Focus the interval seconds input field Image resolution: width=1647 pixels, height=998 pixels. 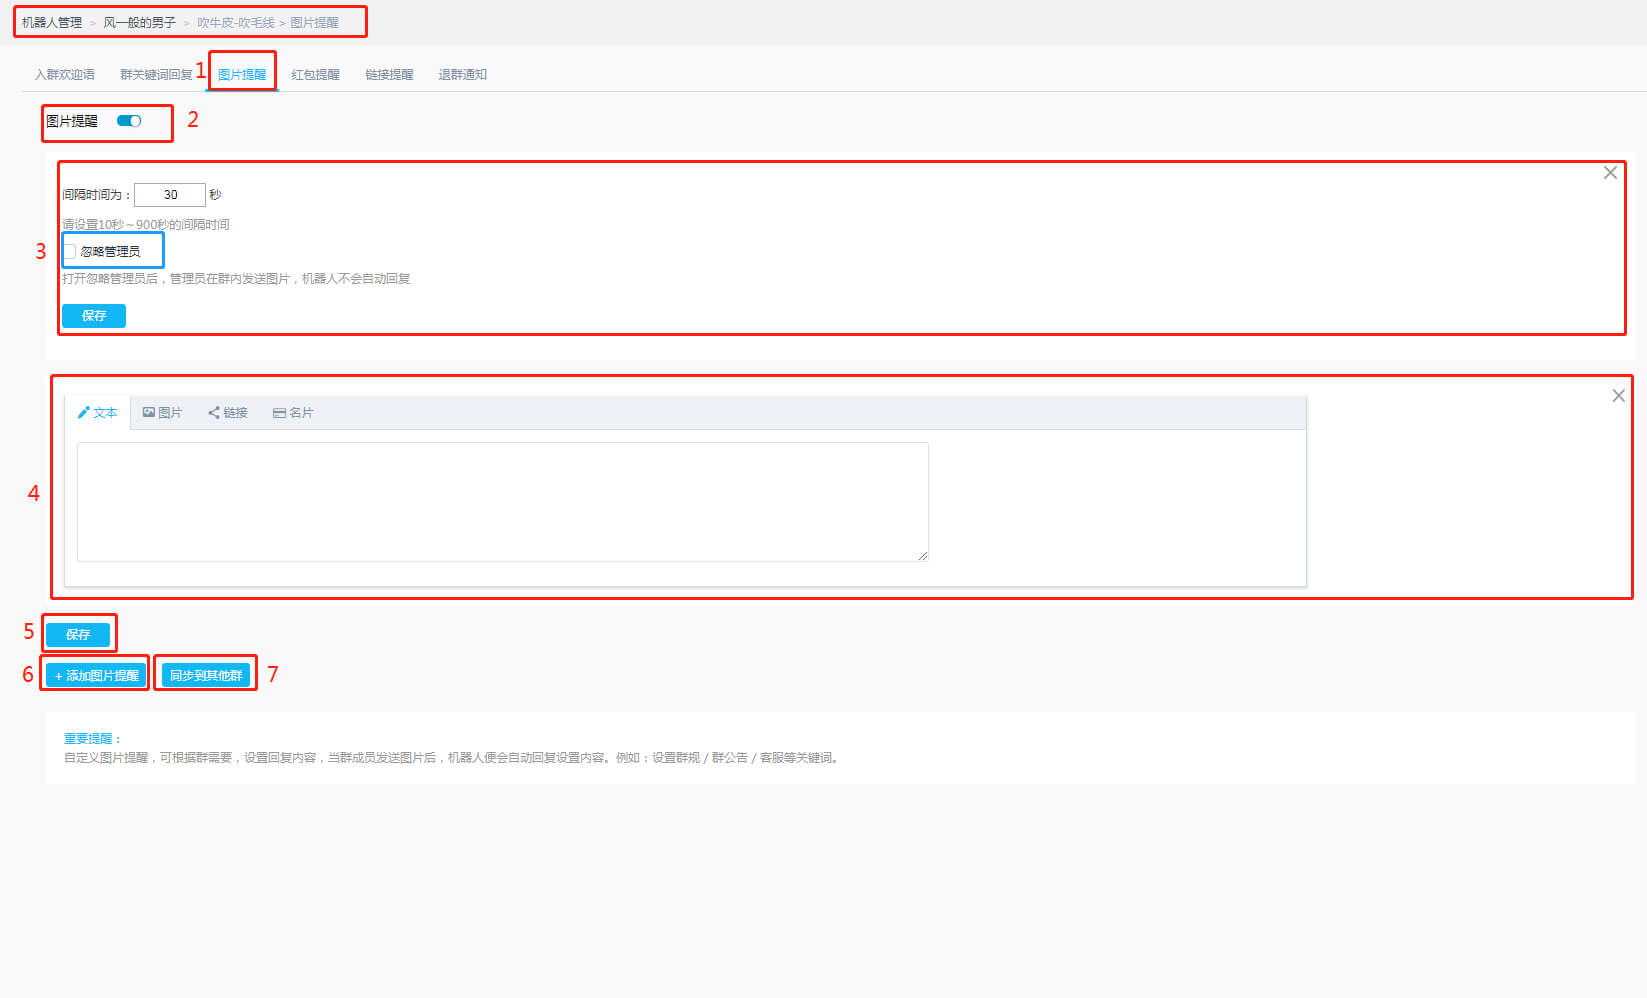[x=170, y=195]
